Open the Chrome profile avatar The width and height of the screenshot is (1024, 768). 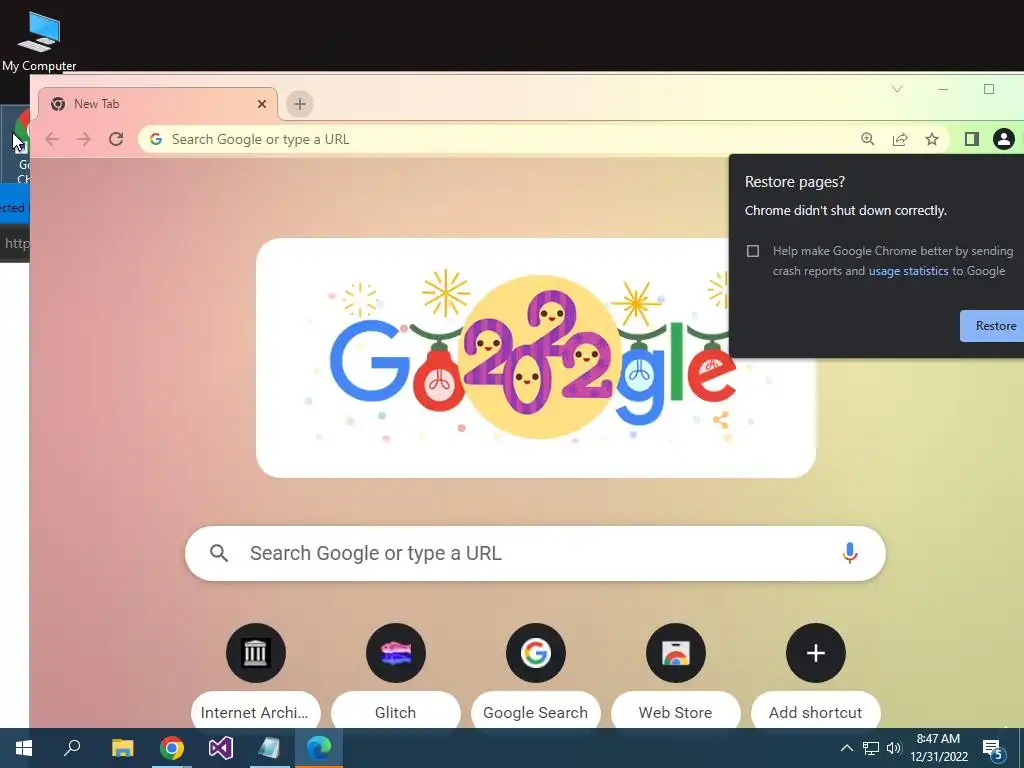1004,139
